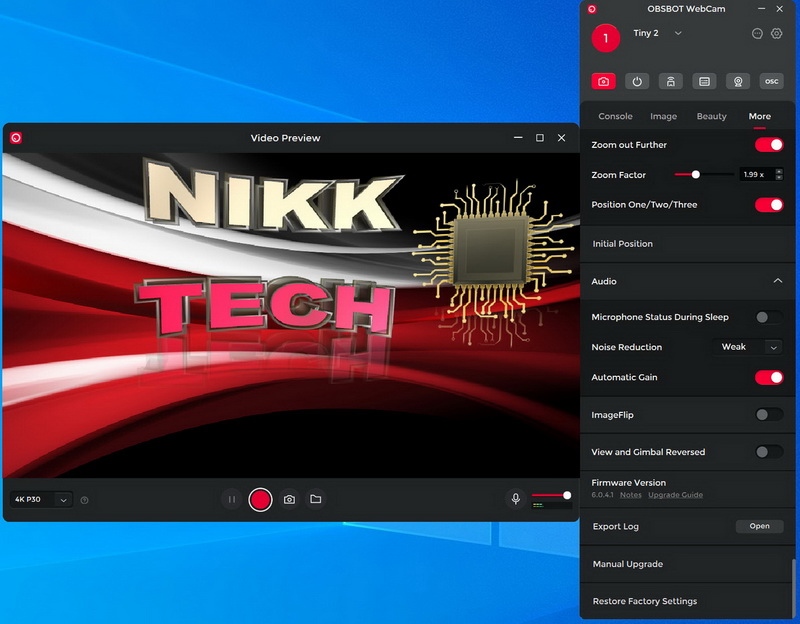Open the firmware Notes link
Screen dimensions: 800x624
pyautogui.click(x=631, y=495)
